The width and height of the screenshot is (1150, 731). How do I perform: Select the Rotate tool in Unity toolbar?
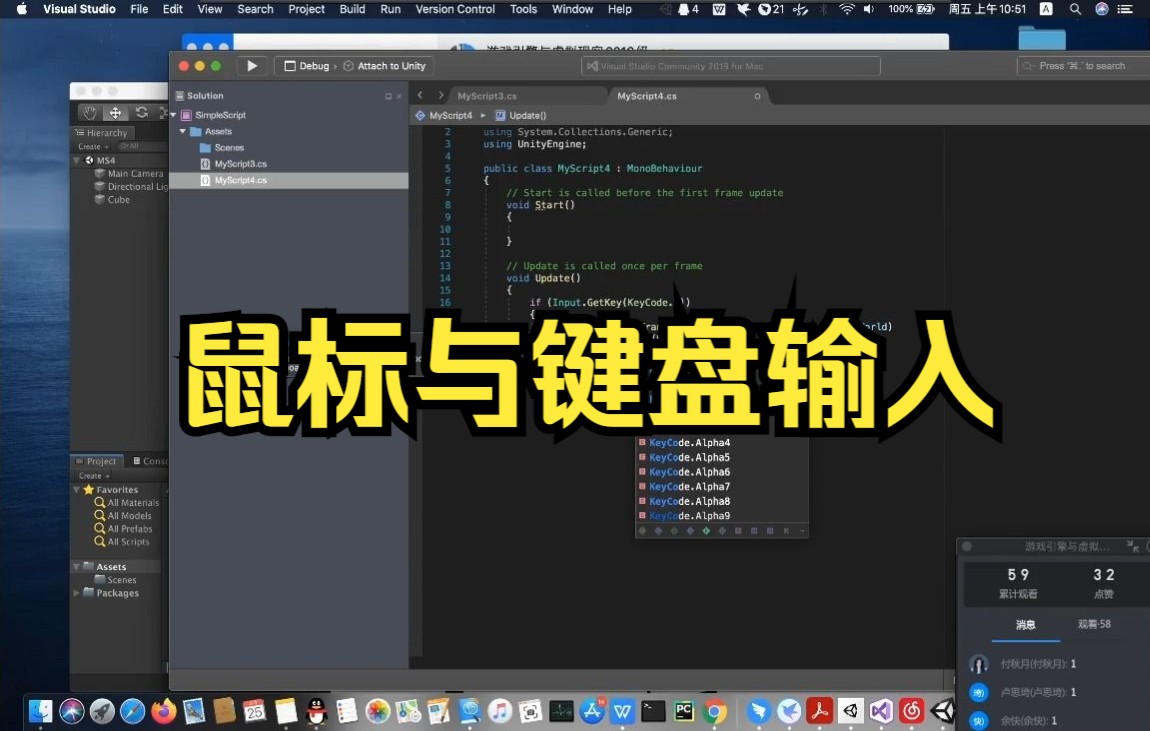[x=142, y=112]
